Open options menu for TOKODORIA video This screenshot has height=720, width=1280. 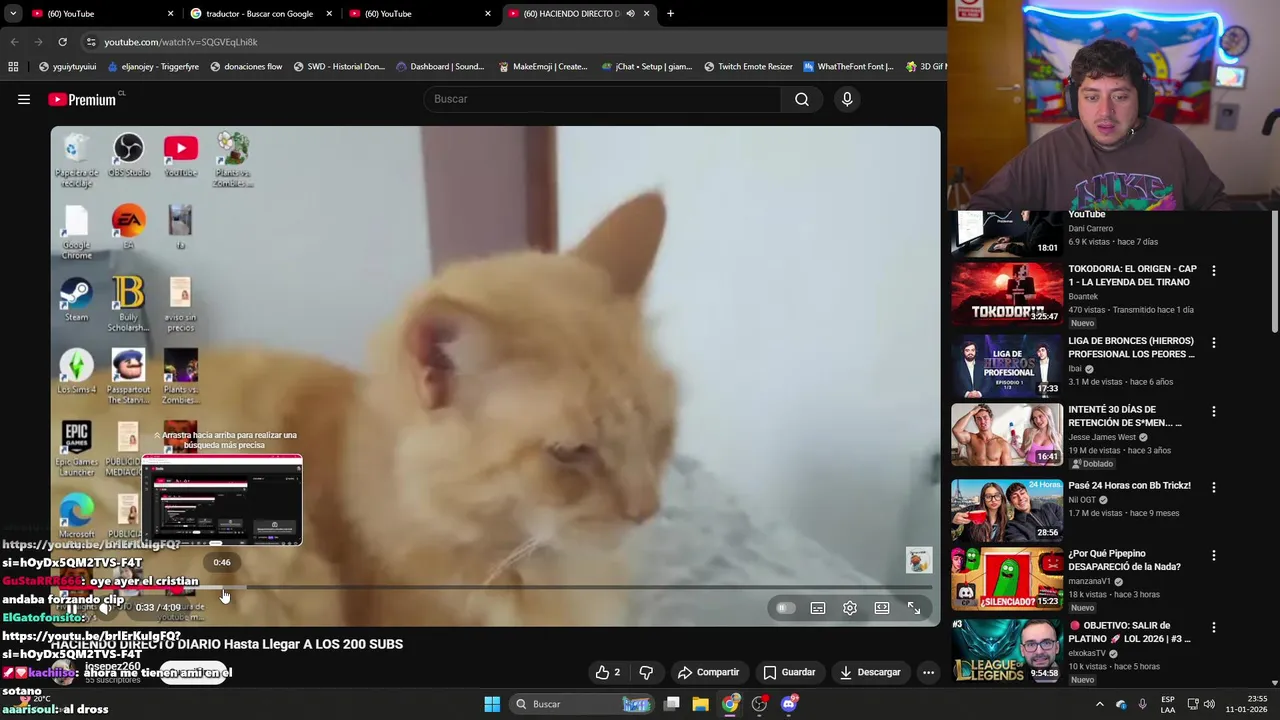[1214, 271]
